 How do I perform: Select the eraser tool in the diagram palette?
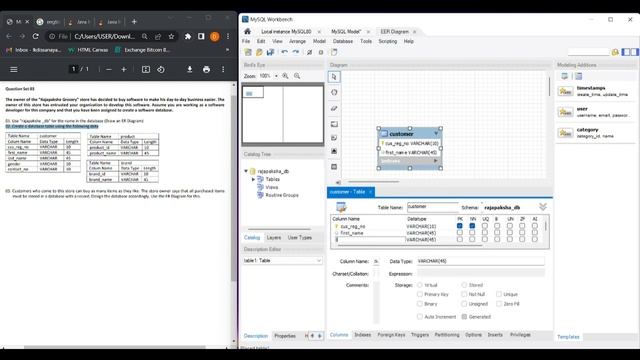coord(334,108)
